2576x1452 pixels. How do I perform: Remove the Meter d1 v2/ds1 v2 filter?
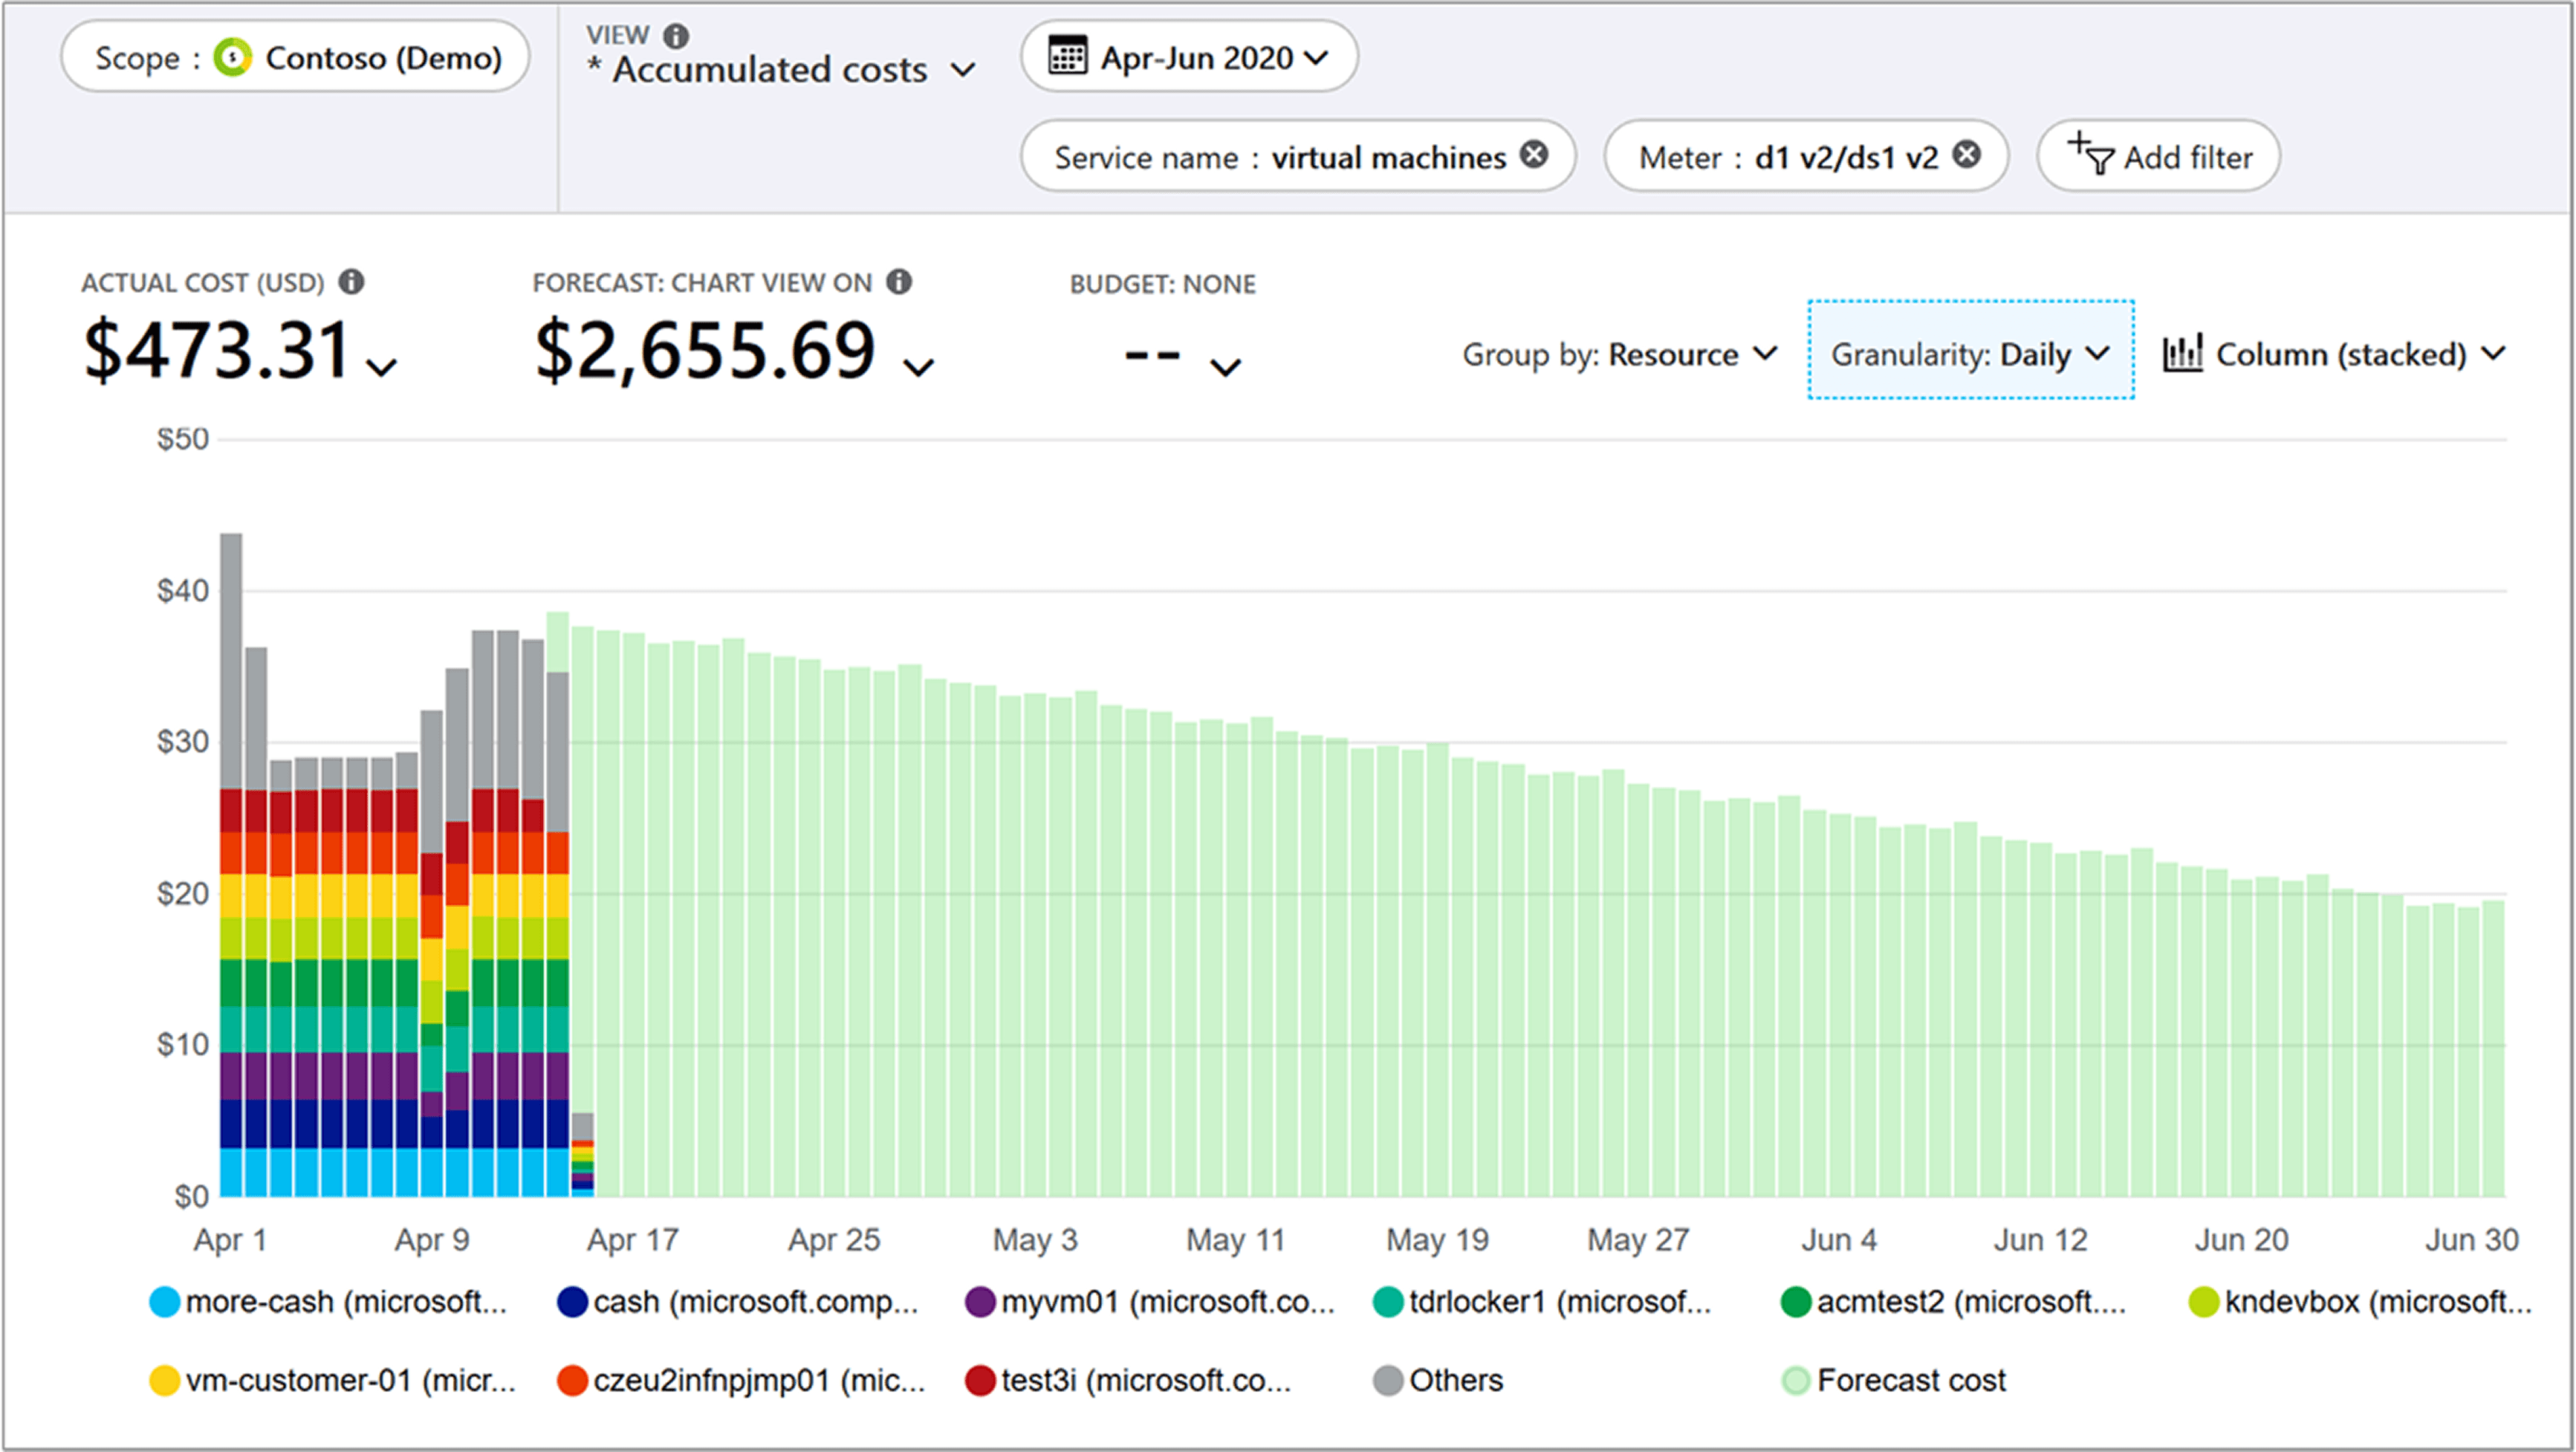click(1966, 155)
